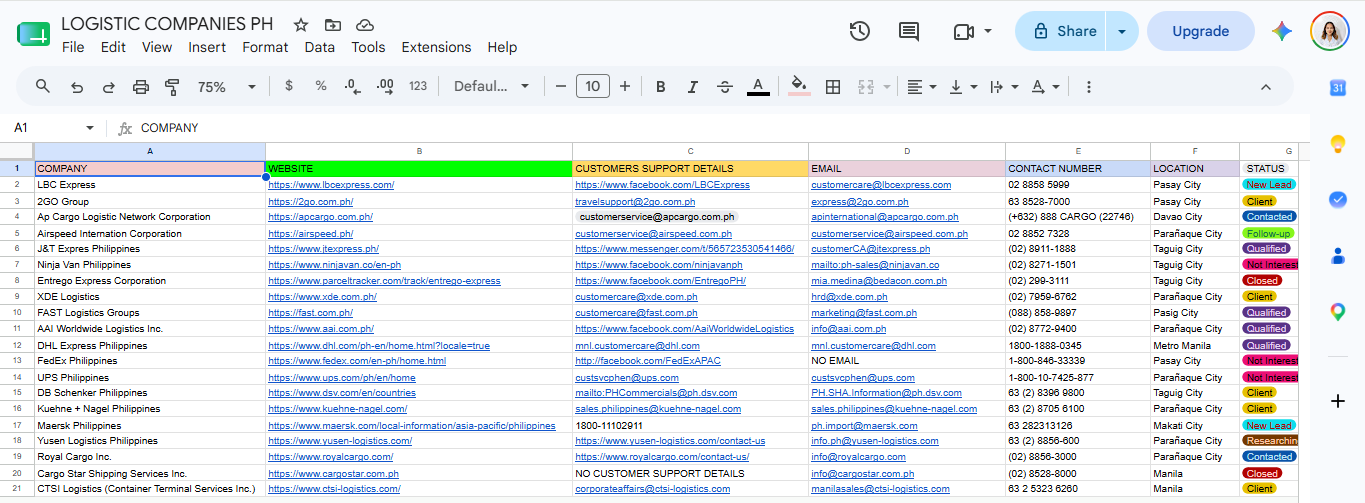Click the Upgrade button
Image resolution: width=1365 pixels, height=503 pixels.
(1200, 31)
